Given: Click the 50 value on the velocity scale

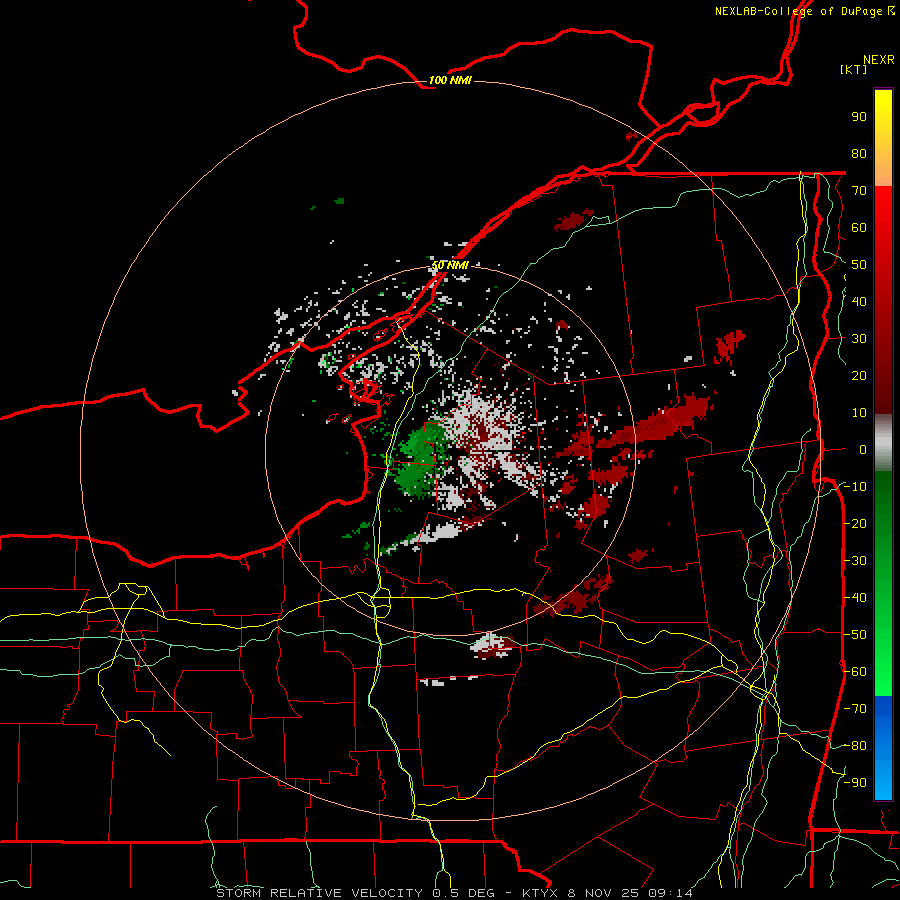Looking at the screenshot, I should point(859,265).
